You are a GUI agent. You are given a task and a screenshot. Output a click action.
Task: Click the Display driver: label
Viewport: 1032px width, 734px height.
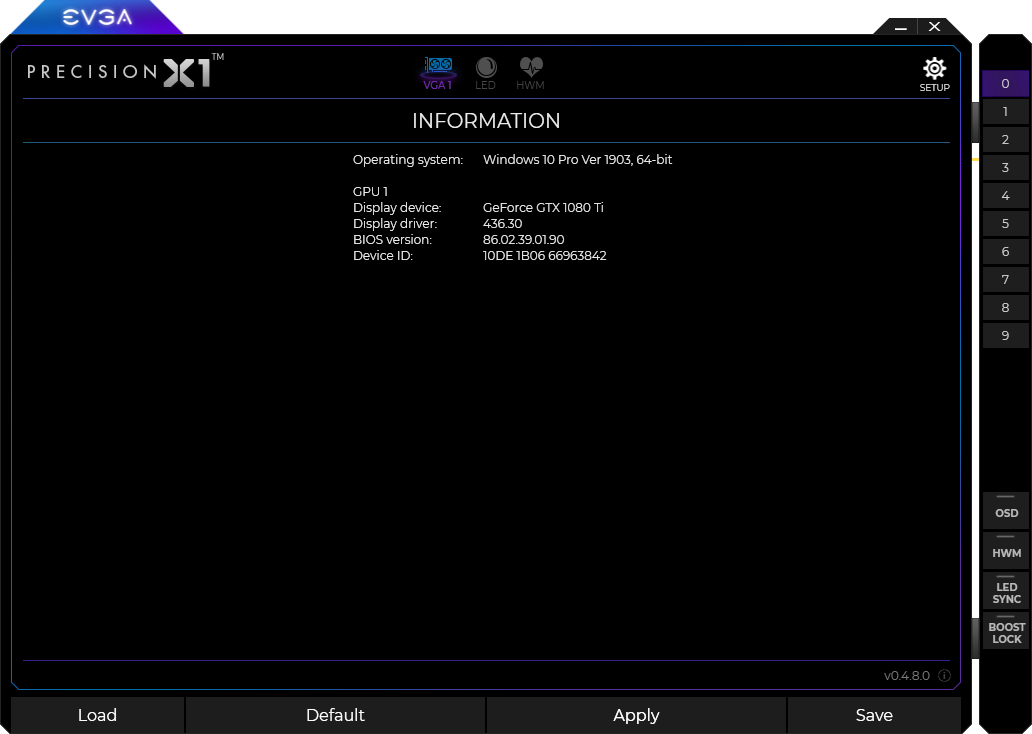pos(395,224)
